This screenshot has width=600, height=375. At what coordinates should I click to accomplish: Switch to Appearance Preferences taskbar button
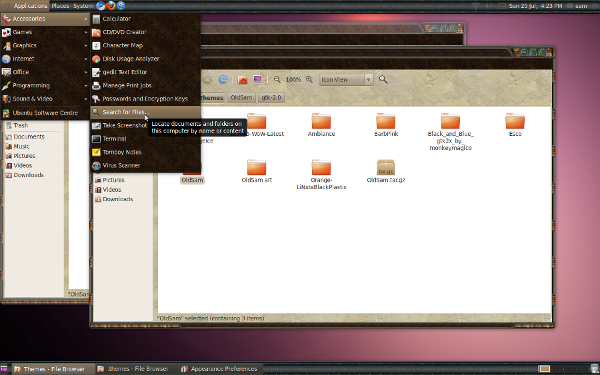[x=221, y=369]
